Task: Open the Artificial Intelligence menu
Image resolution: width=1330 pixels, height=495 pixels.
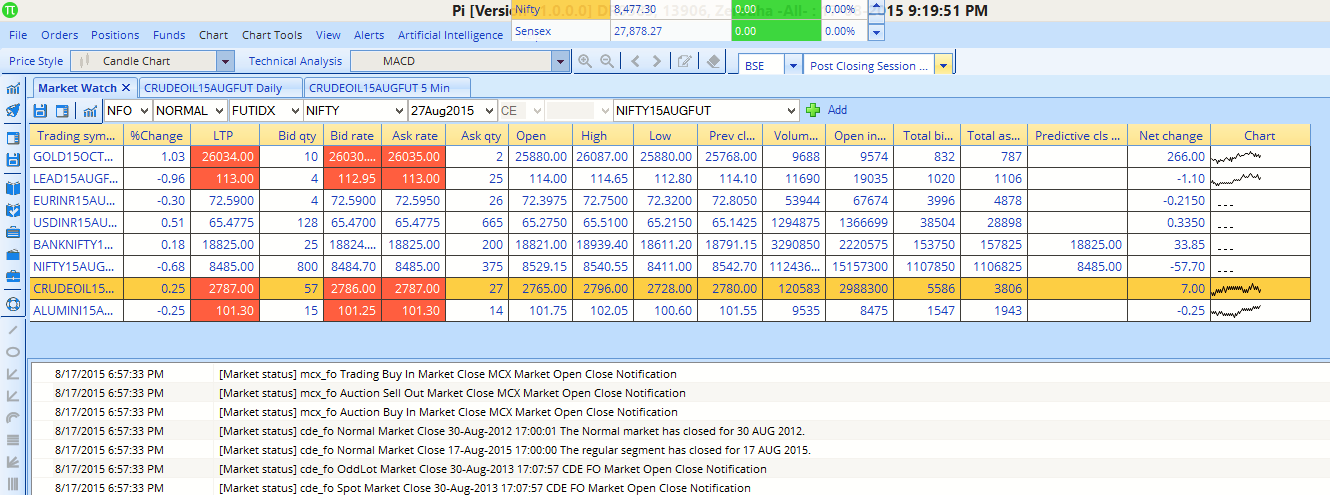Action: 450,35
